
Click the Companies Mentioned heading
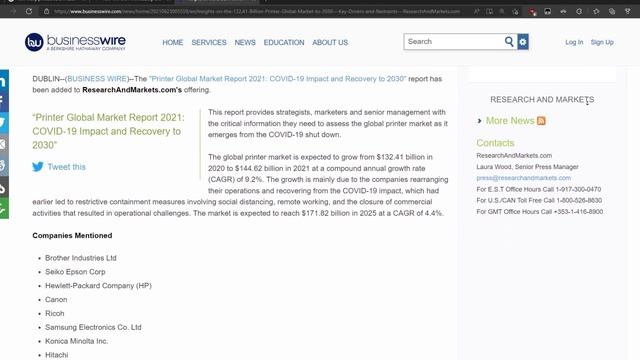72,236
